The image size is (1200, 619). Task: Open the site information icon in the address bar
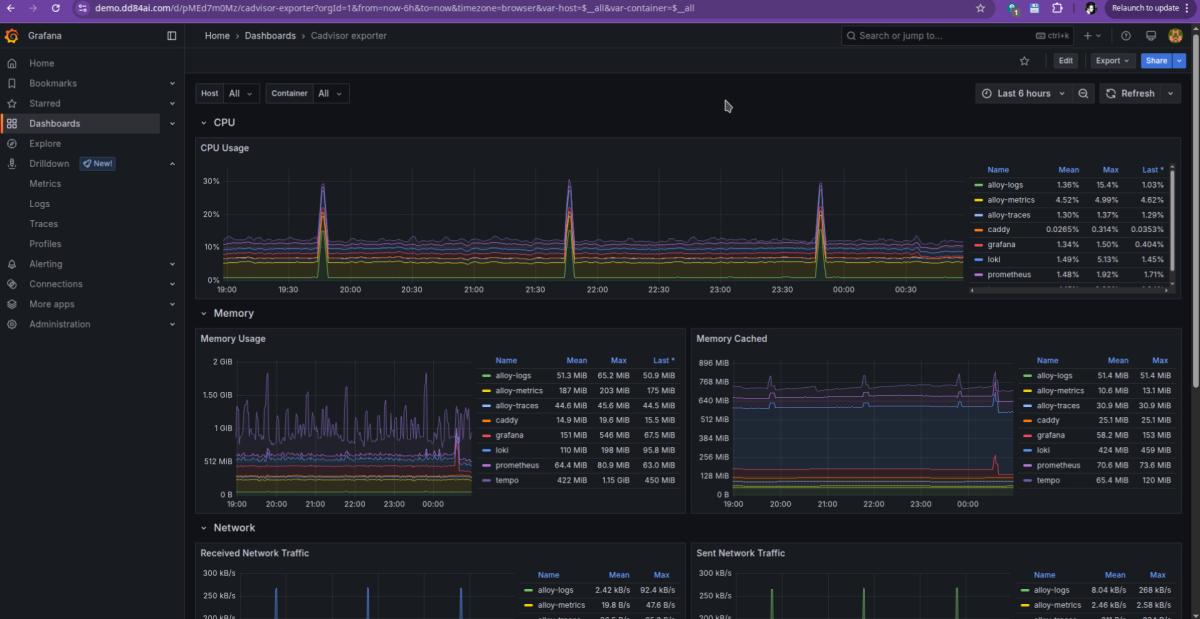(x=82, y=8)
